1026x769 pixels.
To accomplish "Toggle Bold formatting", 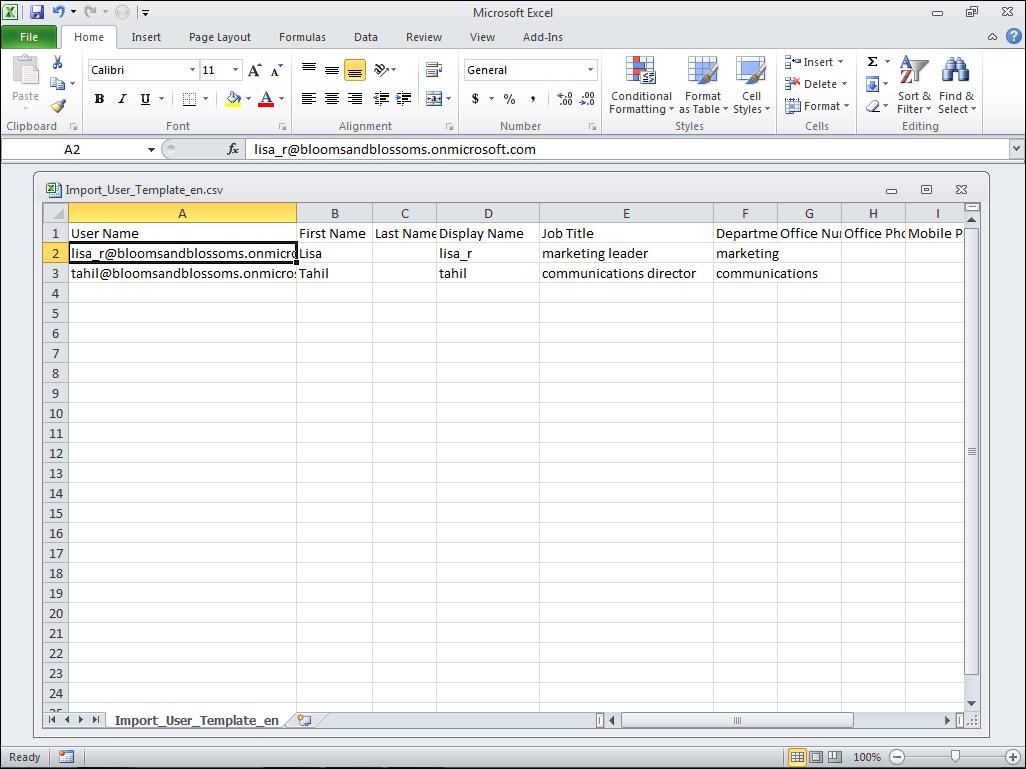I will pos(99,99).
